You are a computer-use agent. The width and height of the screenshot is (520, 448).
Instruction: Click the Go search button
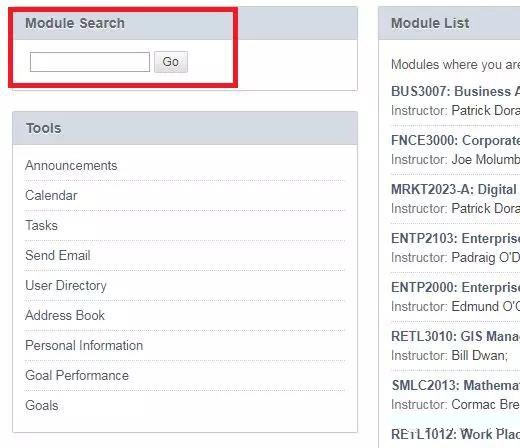coord(171,62)
